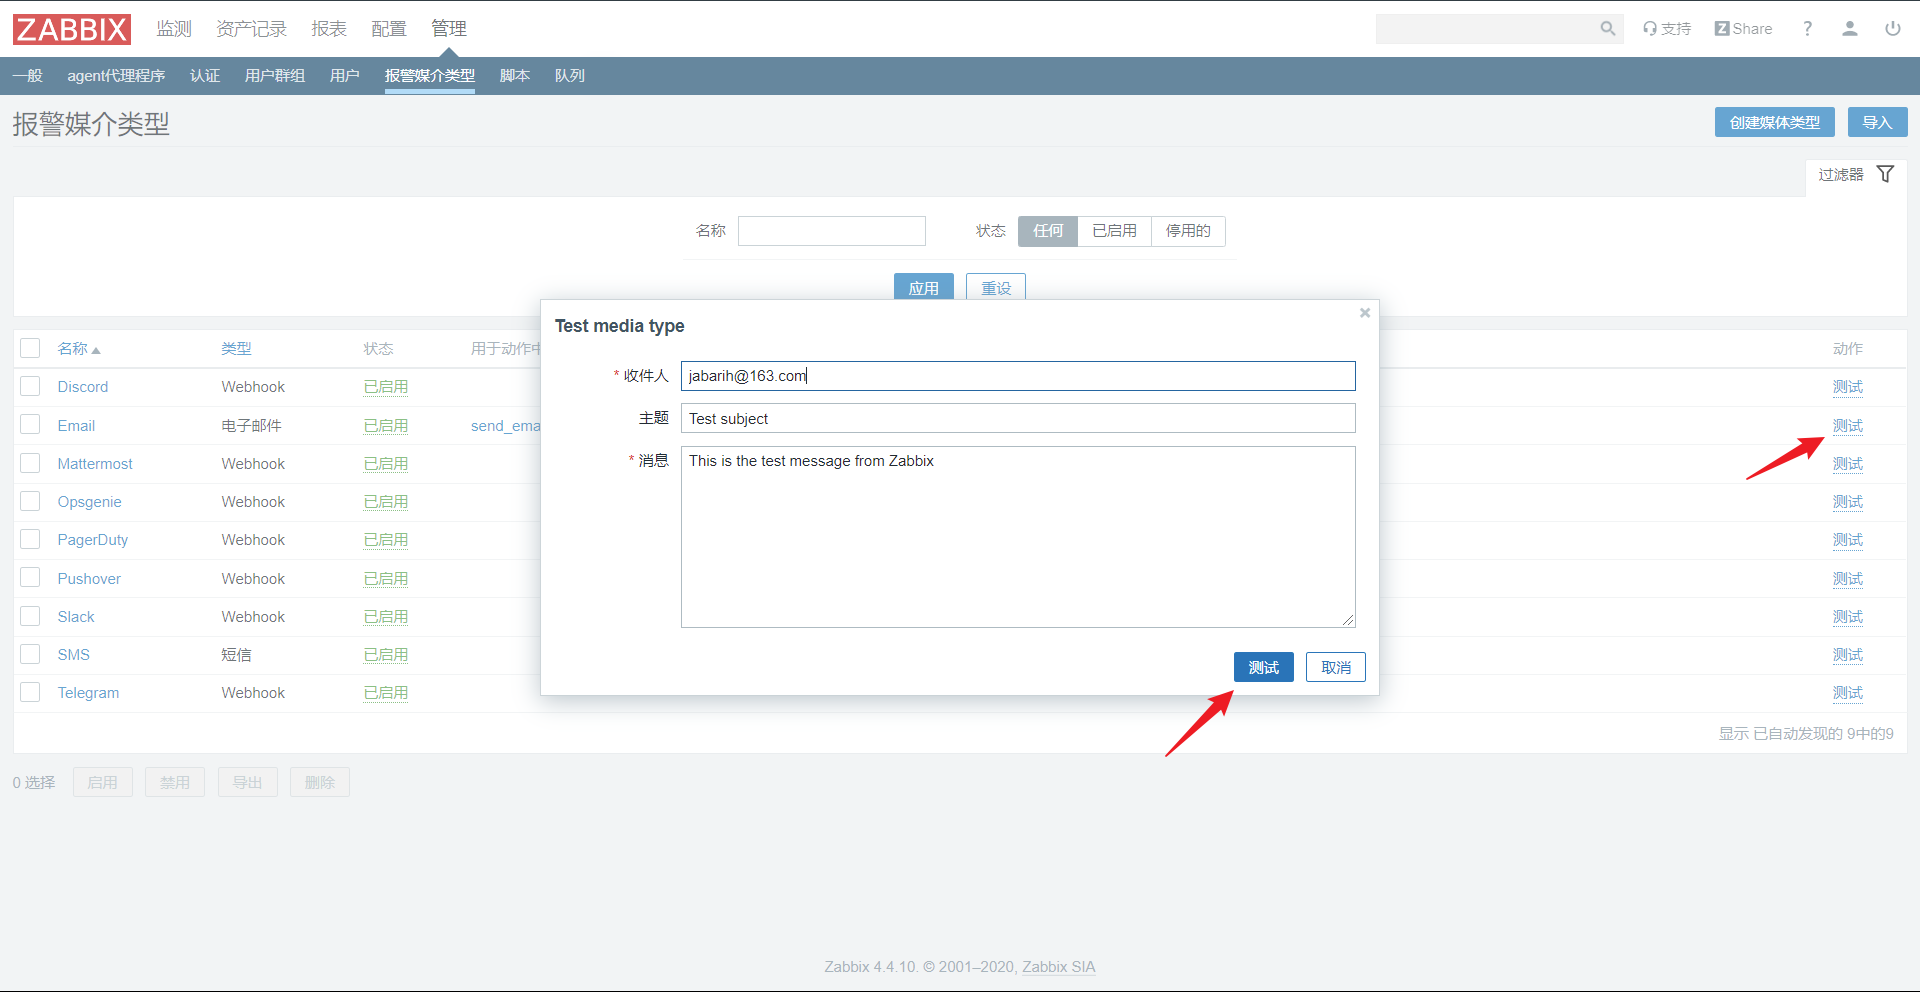
Task: Check the Mattermost row checkbox
Action: (x=30, y=463)
